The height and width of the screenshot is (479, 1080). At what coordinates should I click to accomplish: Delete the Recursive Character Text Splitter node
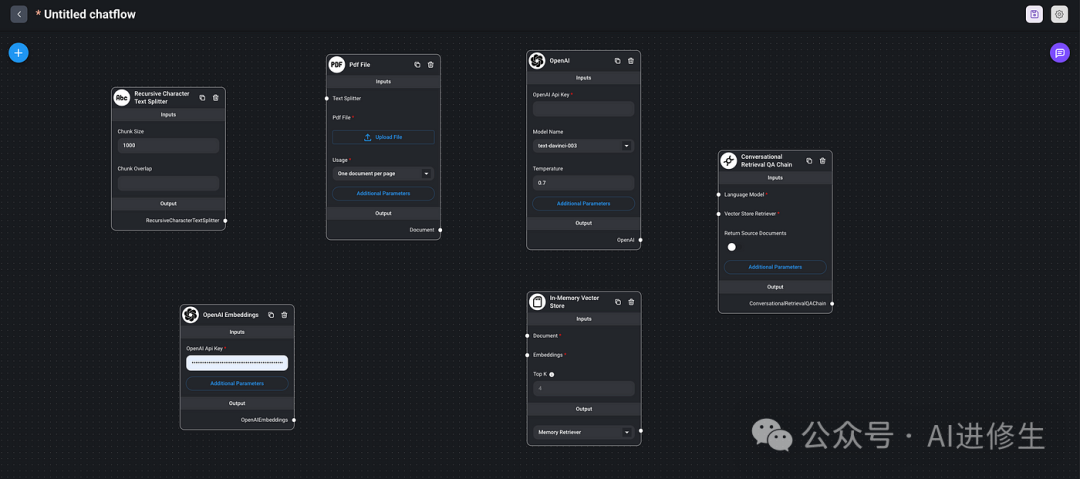[216, 98]
